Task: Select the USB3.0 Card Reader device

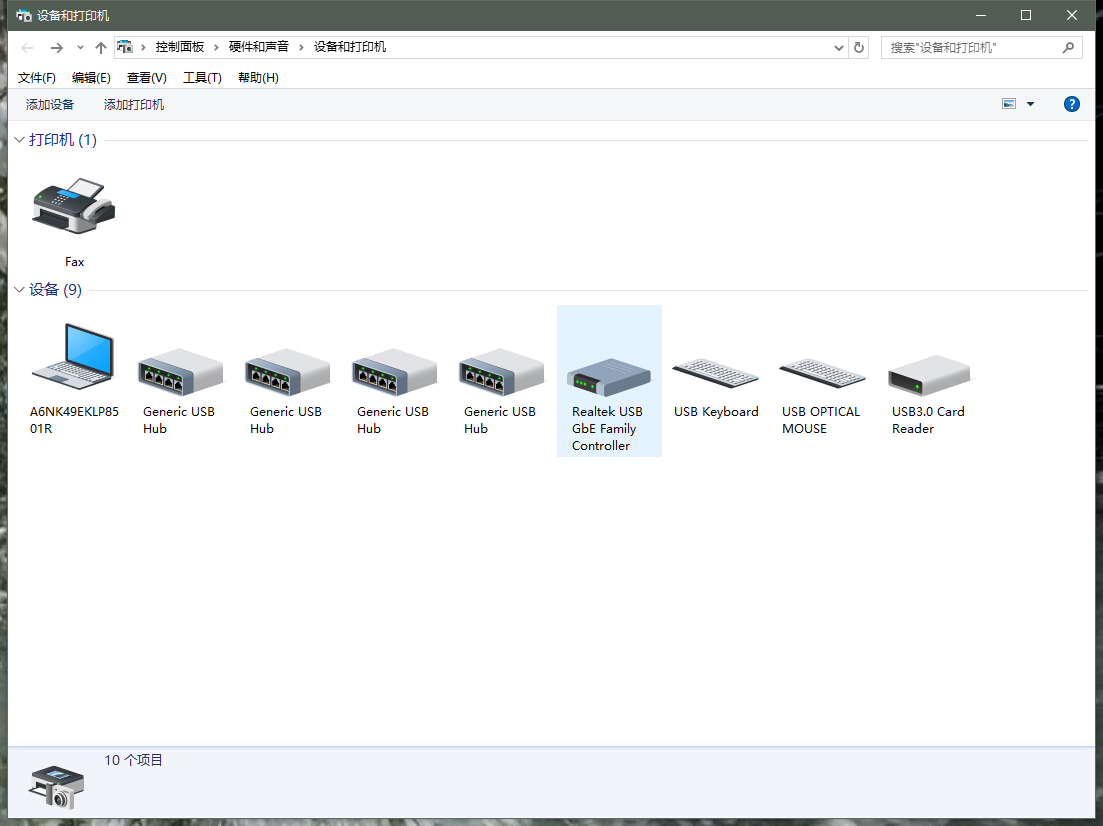Action: [928, 375]
